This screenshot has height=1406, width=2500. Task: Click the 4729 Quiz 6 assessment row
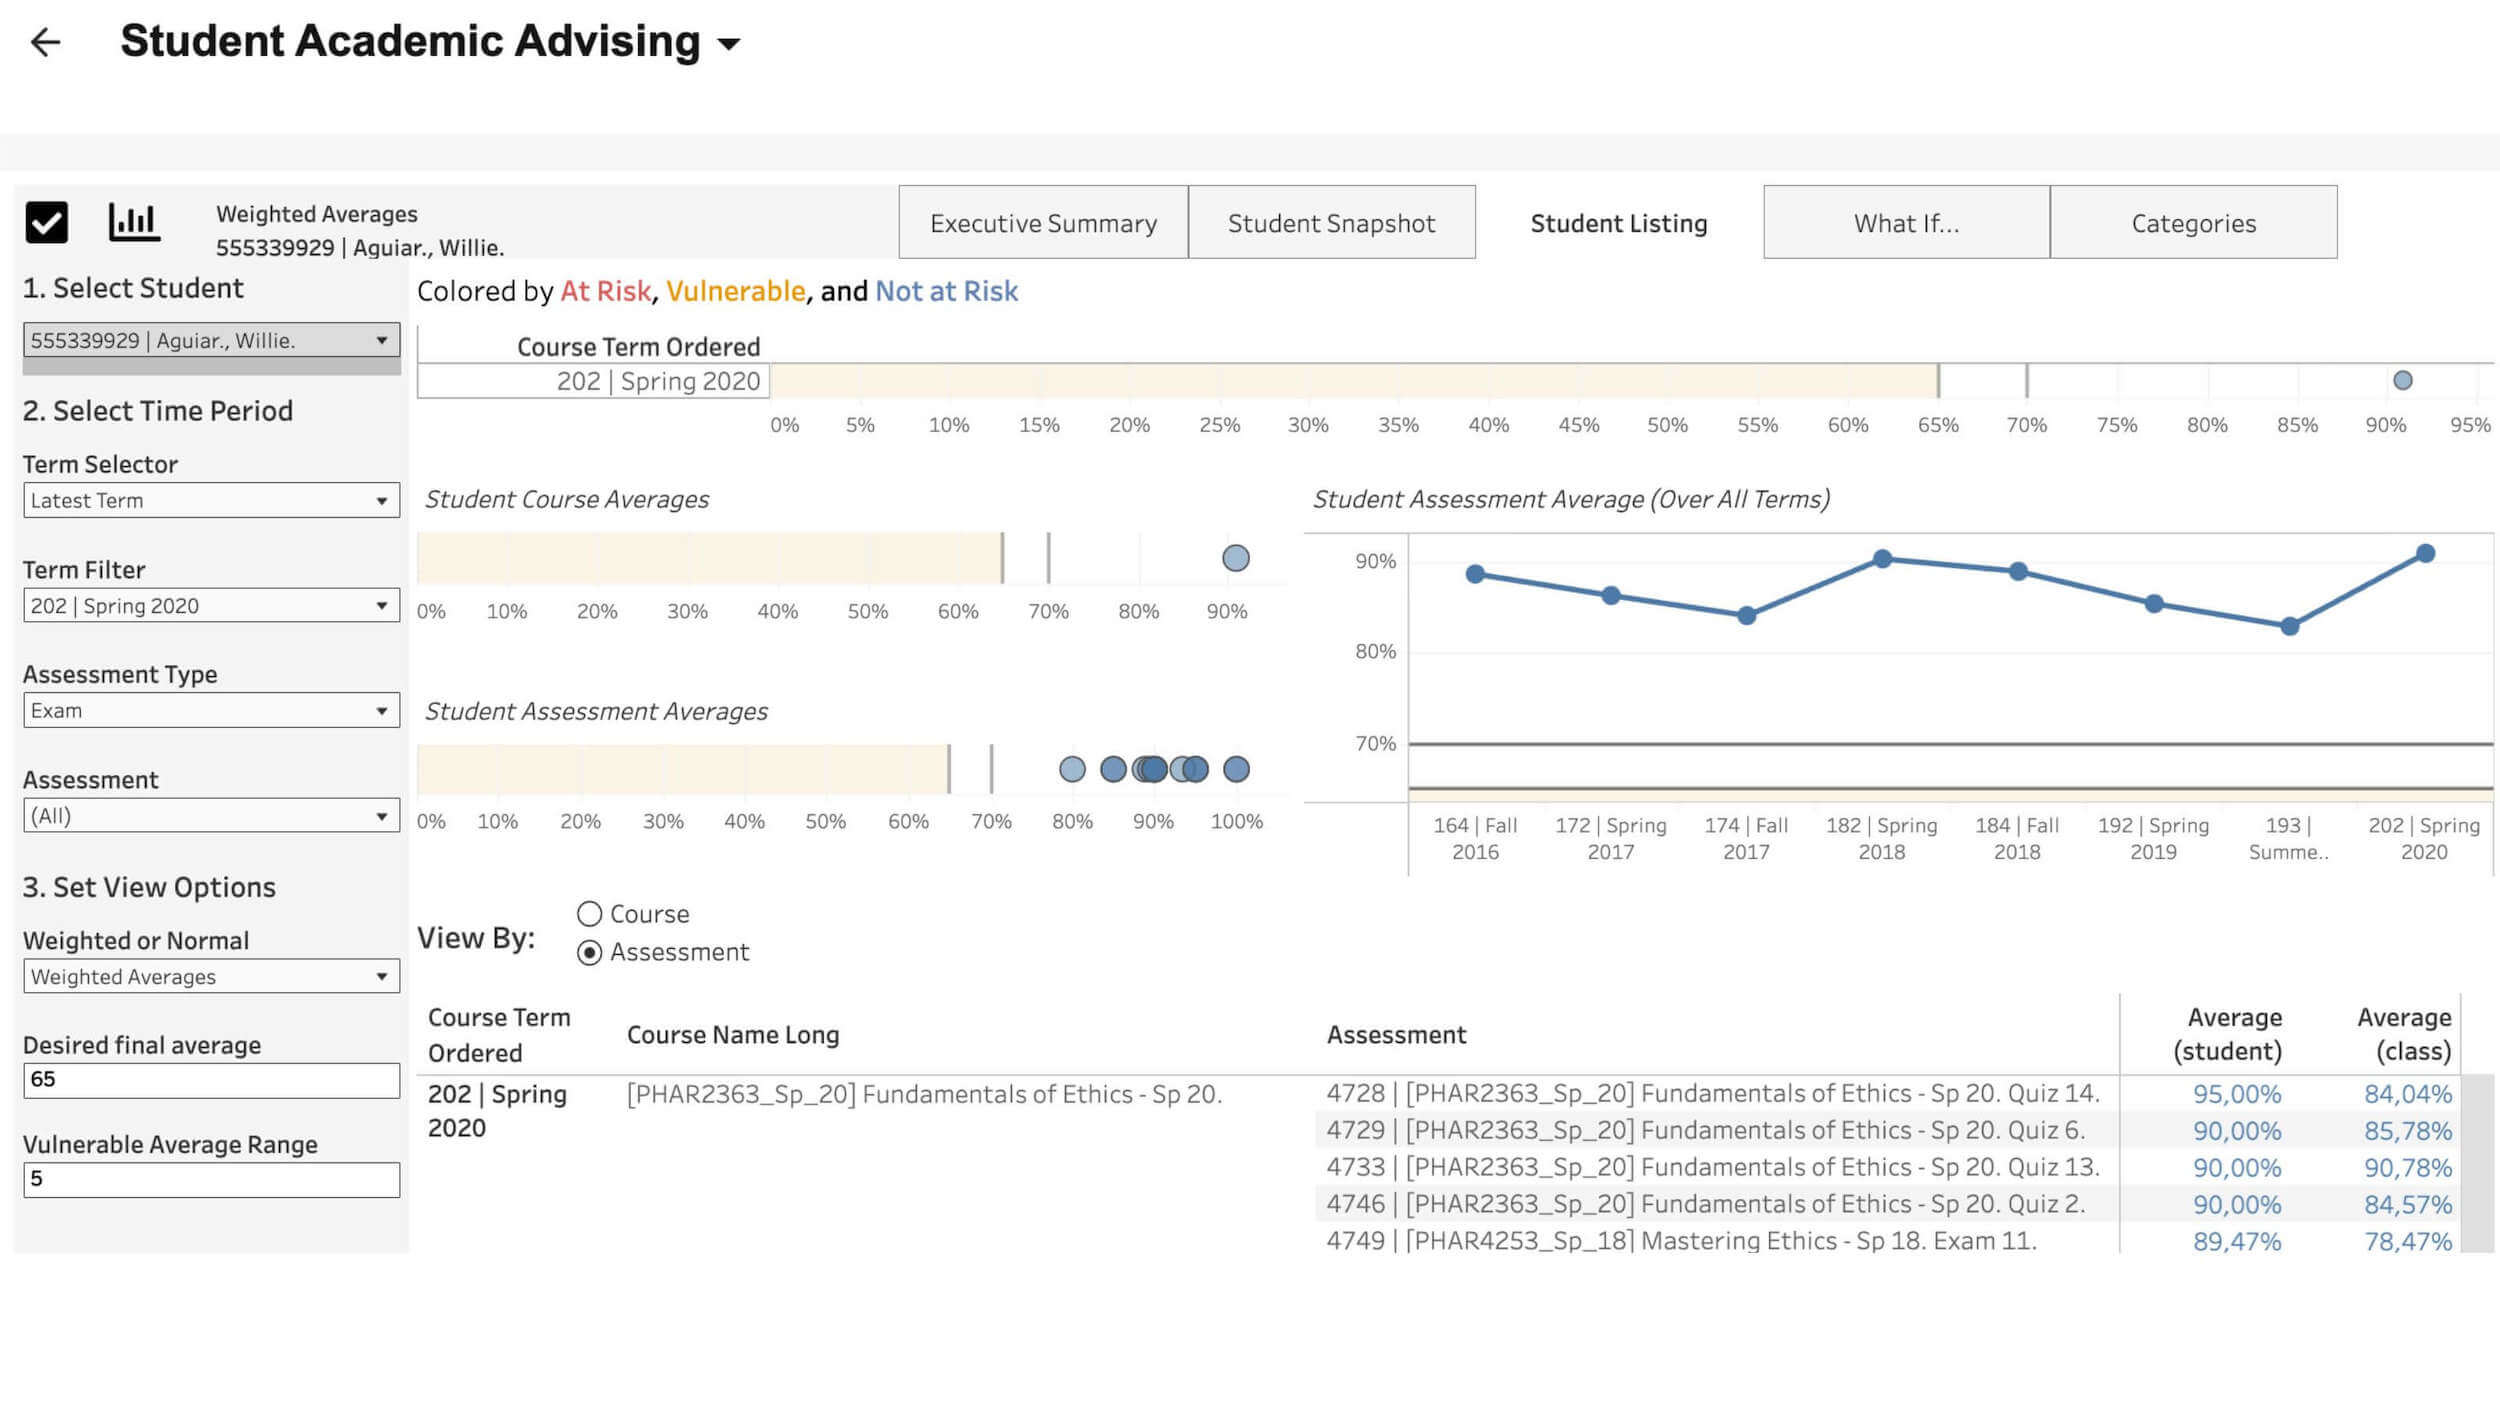click(1706, 1131)
